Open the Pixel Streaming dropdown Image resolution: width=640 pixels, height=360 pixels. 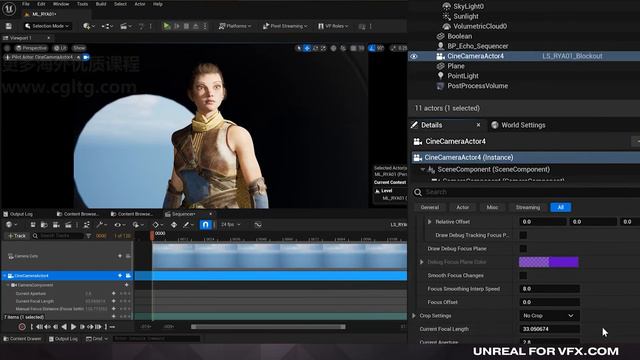tap(284, 26)
